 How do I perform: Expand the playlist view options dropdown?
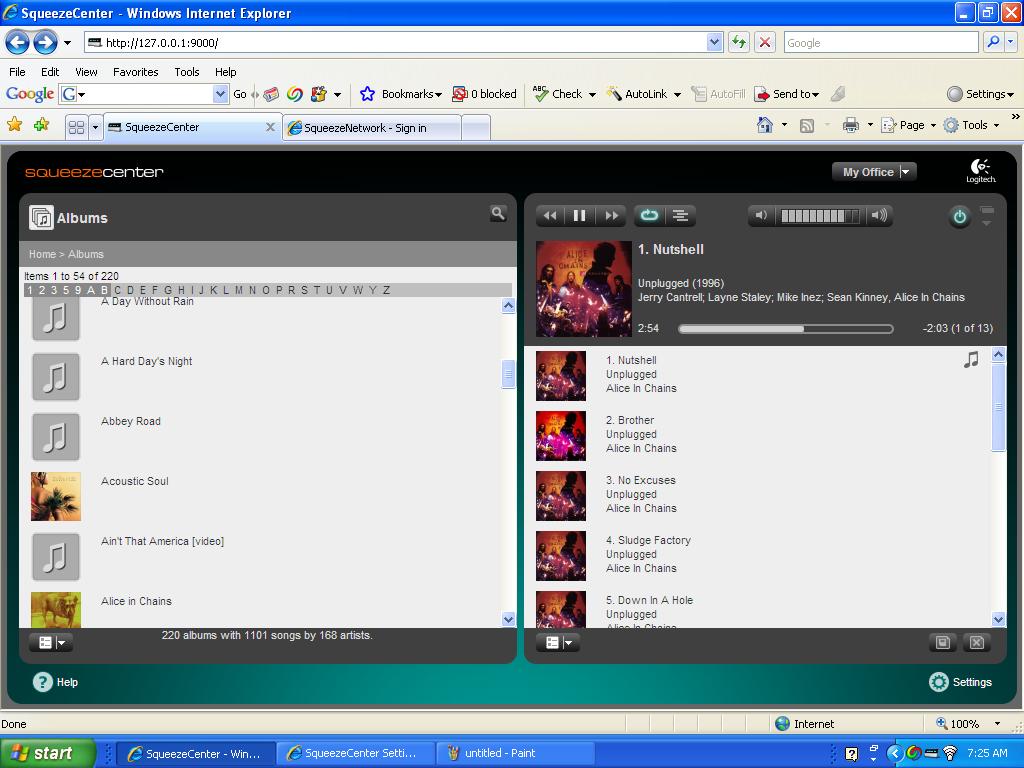pos(557,643)
